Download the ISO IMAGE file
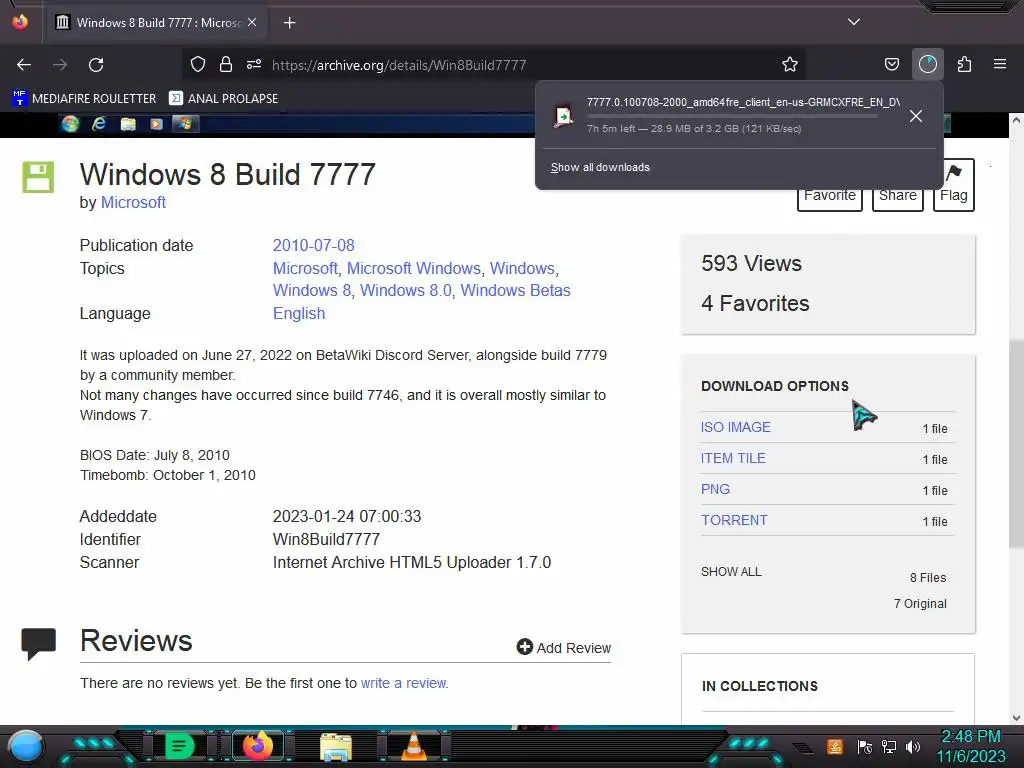This screenshot has height=768, width=1024. (735, 427)
